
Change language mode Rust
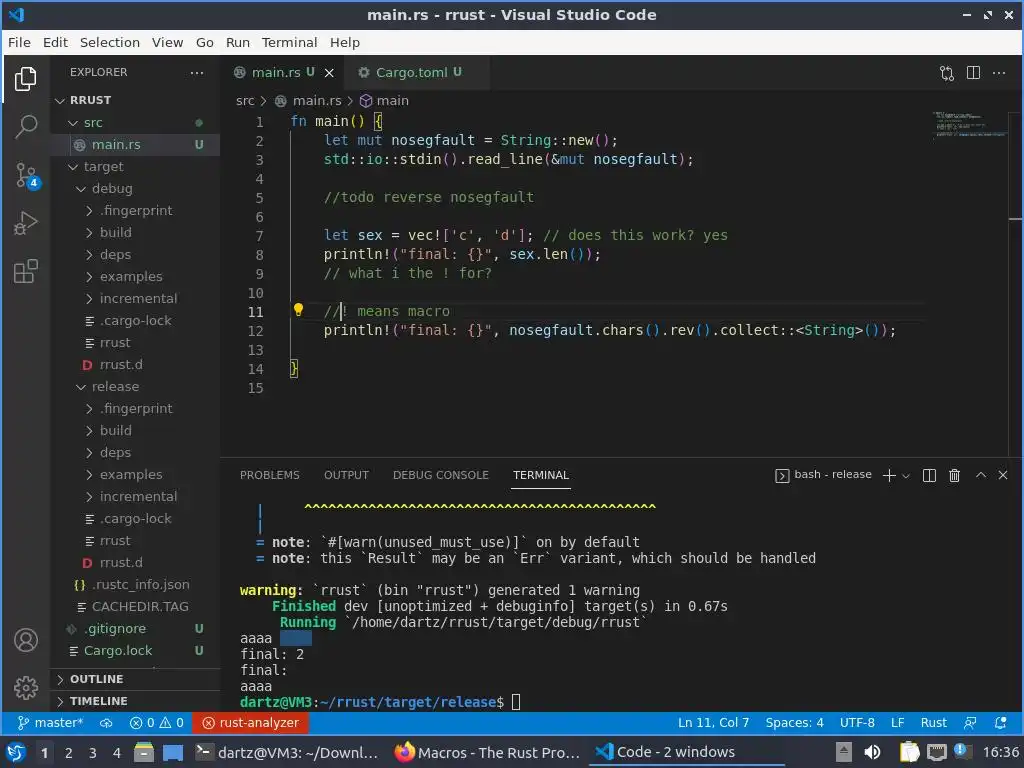click(933, 722)
